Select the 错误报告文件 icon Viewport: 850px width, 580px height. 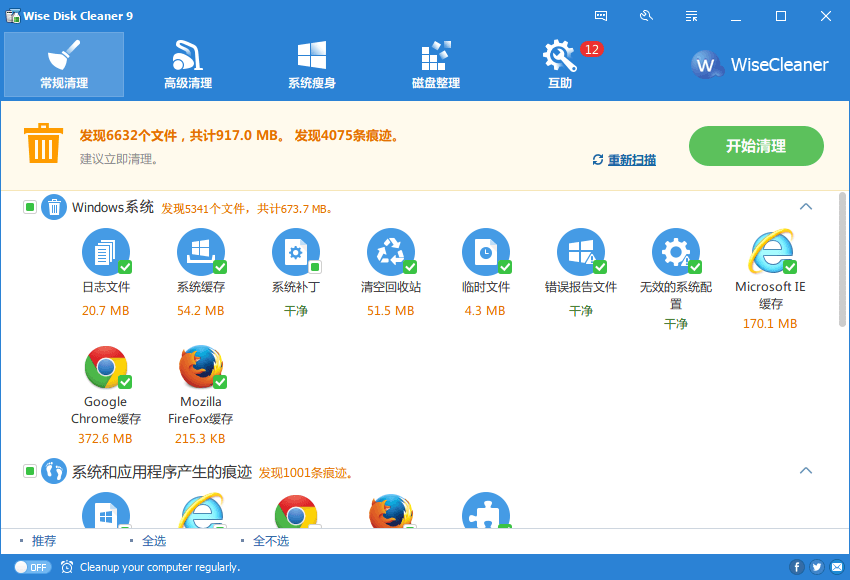click(581, 252)
